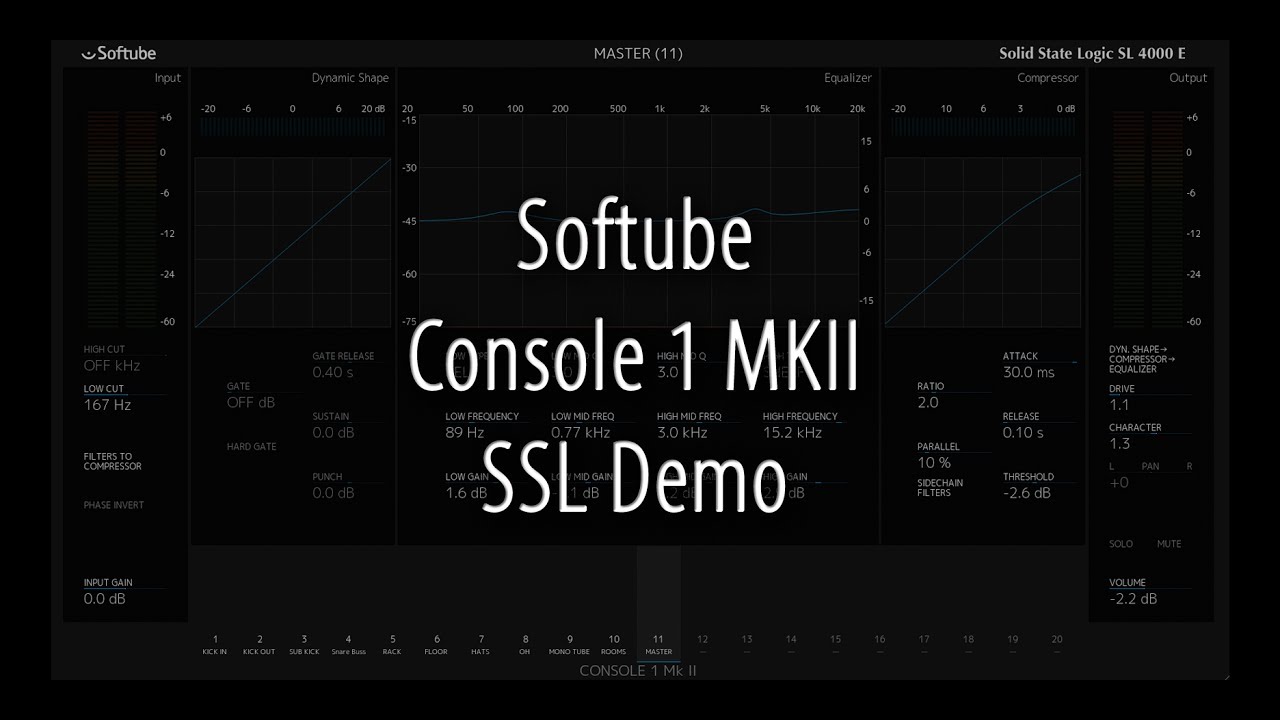Click LOW FREQUENCY 89 Hz value

(x=465, y=433)
